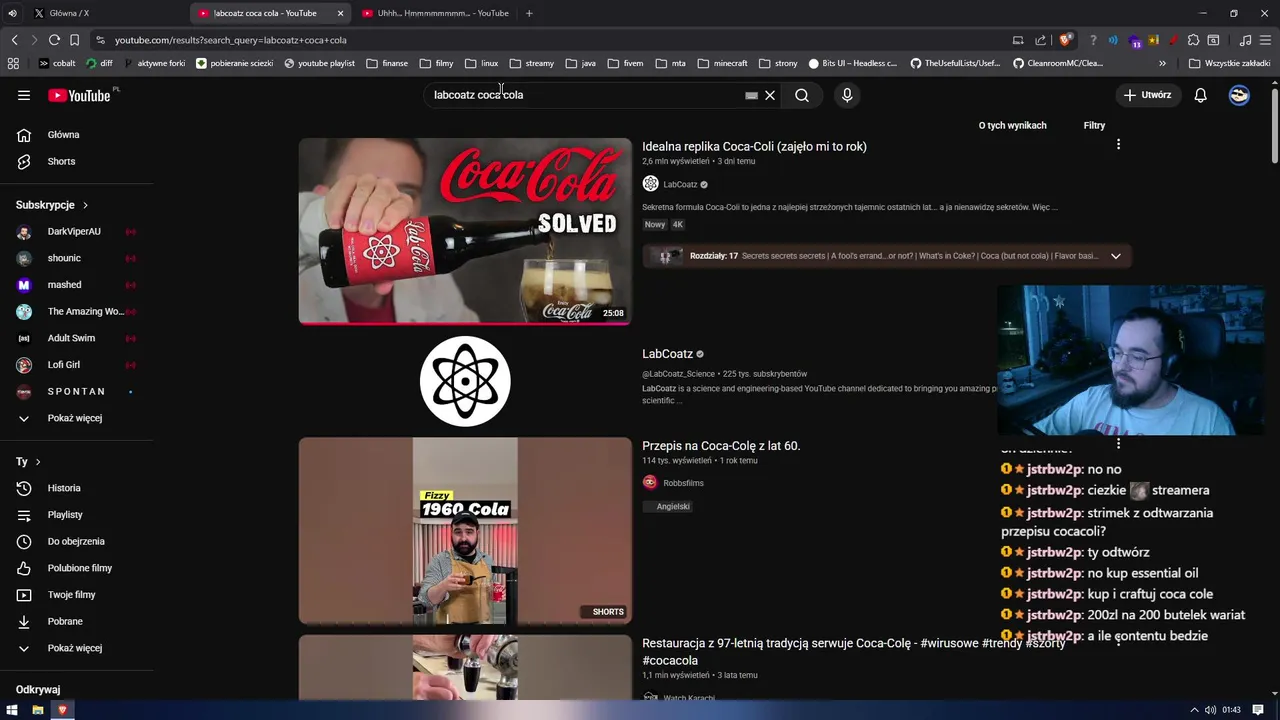Go to the YouTube logo home

[x=79, y=95]
